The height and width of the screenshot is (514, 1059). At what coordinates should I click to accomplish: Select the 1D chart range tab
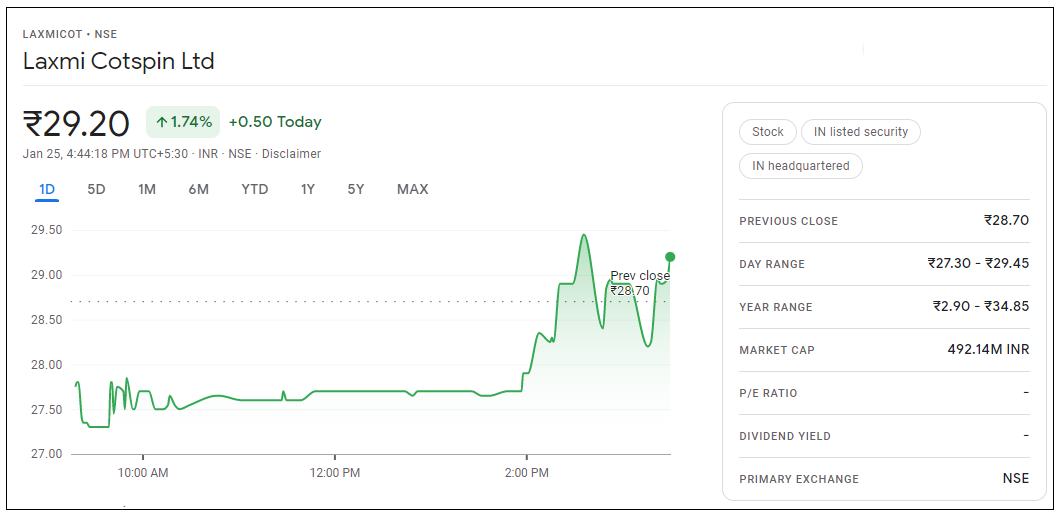click(x=47, y=190)
